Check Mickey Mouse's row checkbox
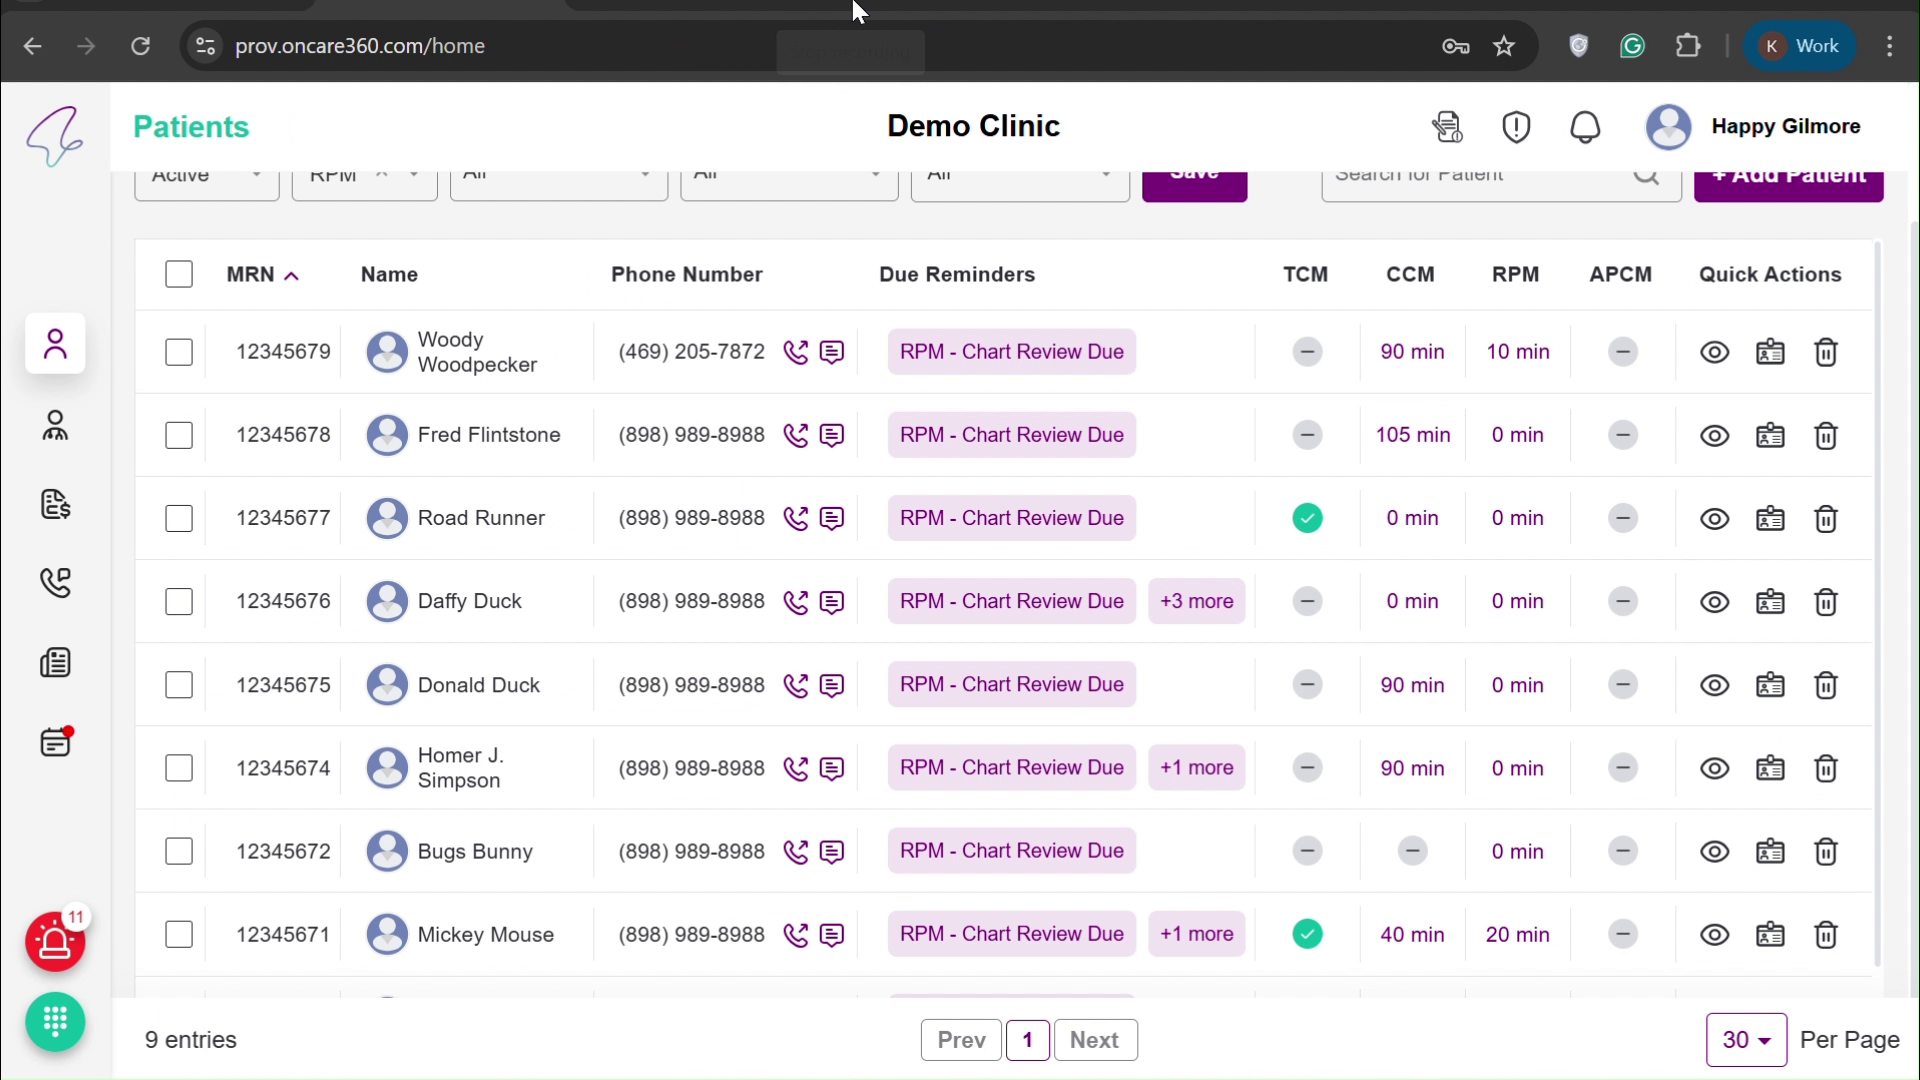 tap(179, 934)
